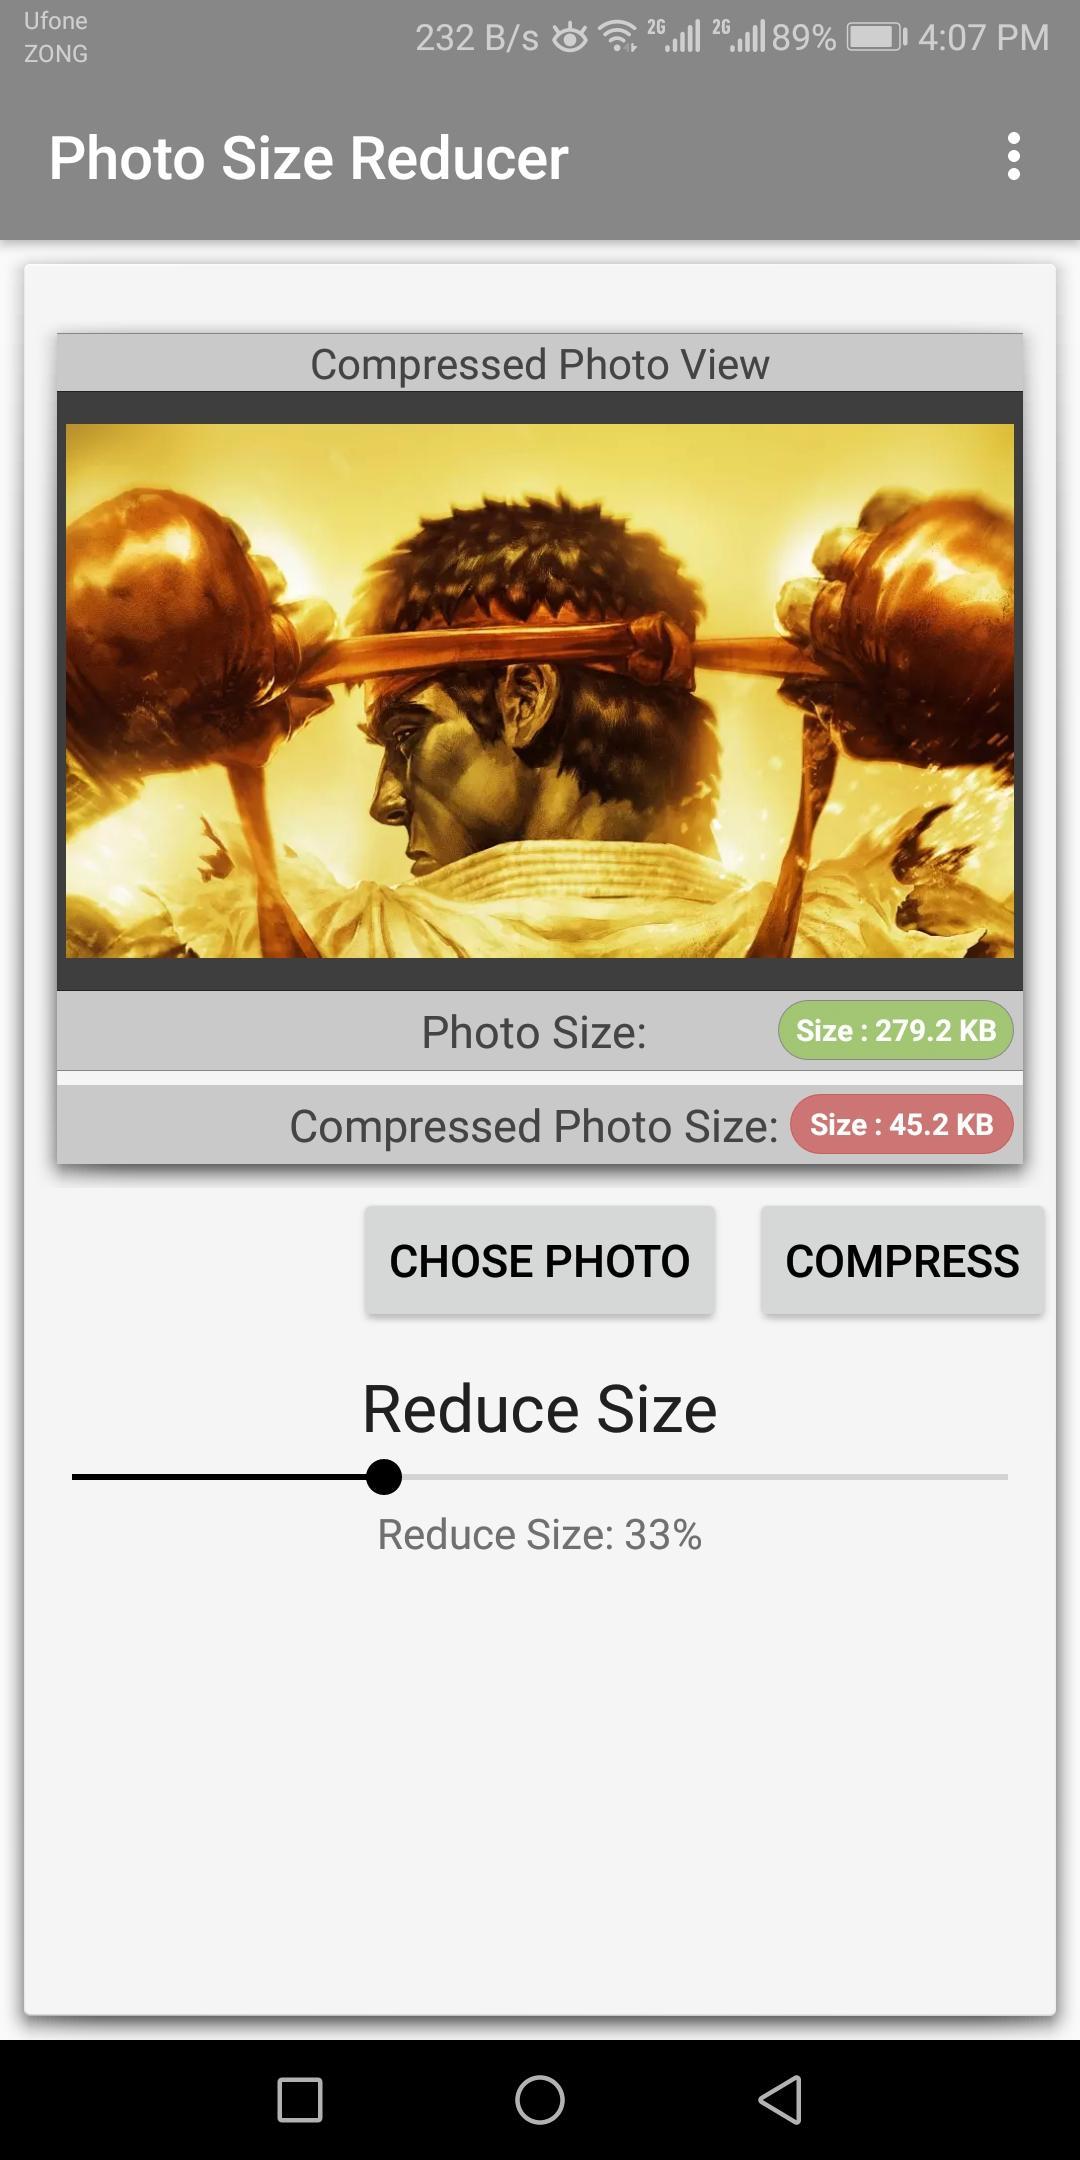Click the Compressed Photo View header
The height and width of the screenshot is (2160, 1080).
point(540,363)
